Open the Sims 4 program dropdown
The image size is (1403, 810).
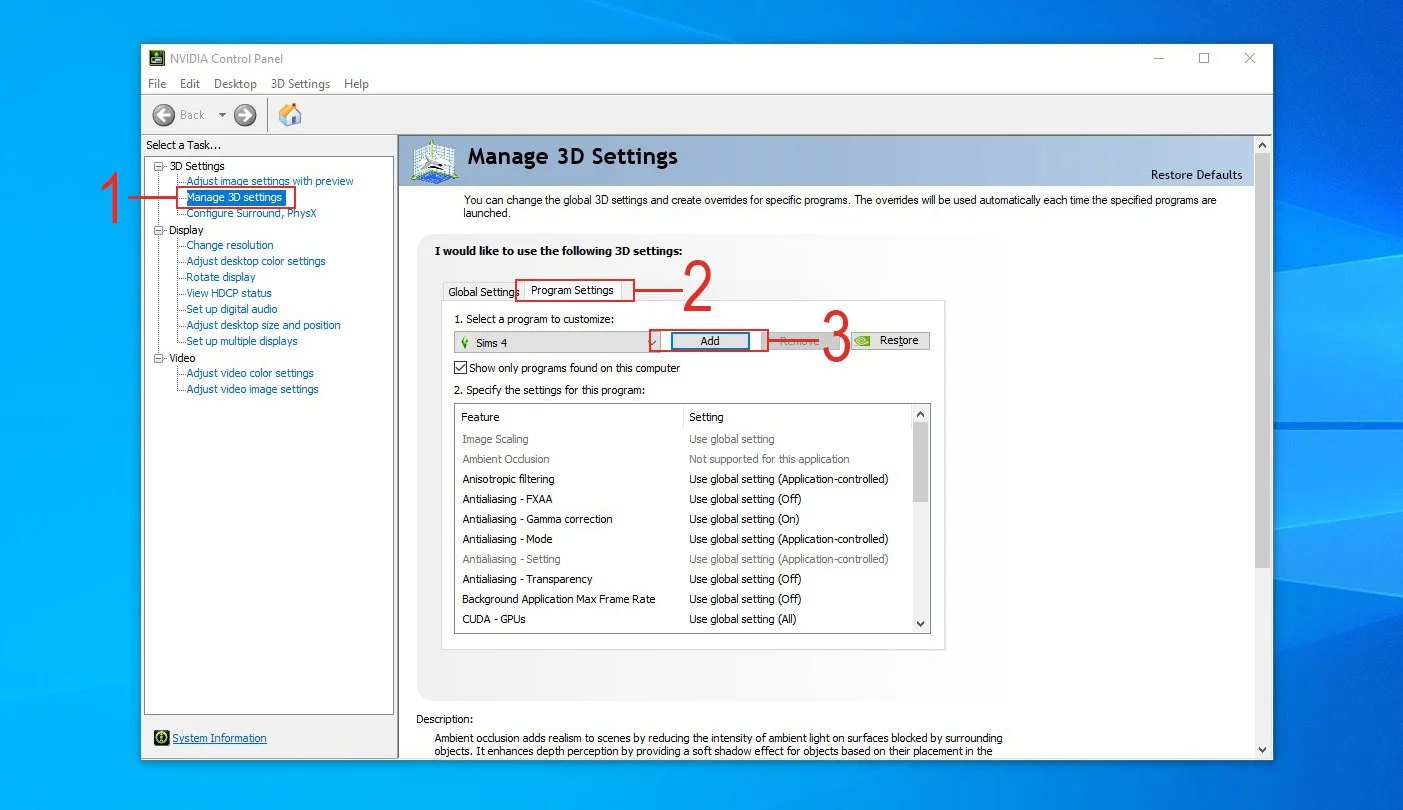pos(557,342)
